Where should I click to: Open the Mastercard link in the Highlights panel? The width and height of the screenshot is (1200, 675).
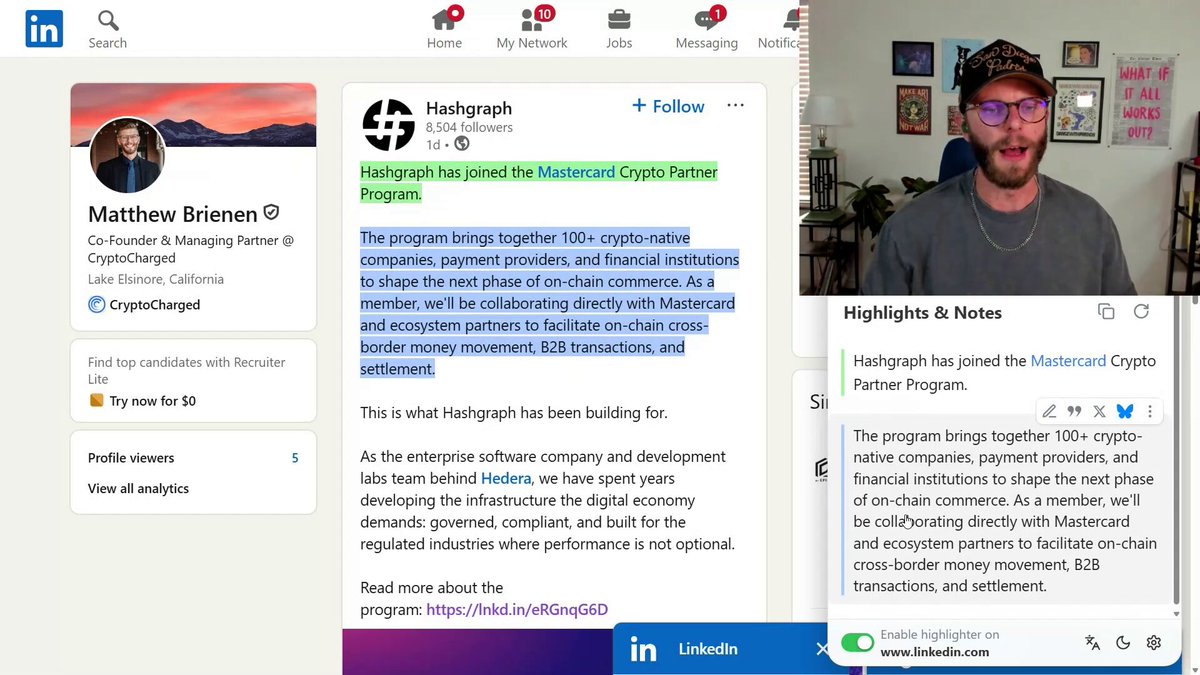coord(1068,361)
